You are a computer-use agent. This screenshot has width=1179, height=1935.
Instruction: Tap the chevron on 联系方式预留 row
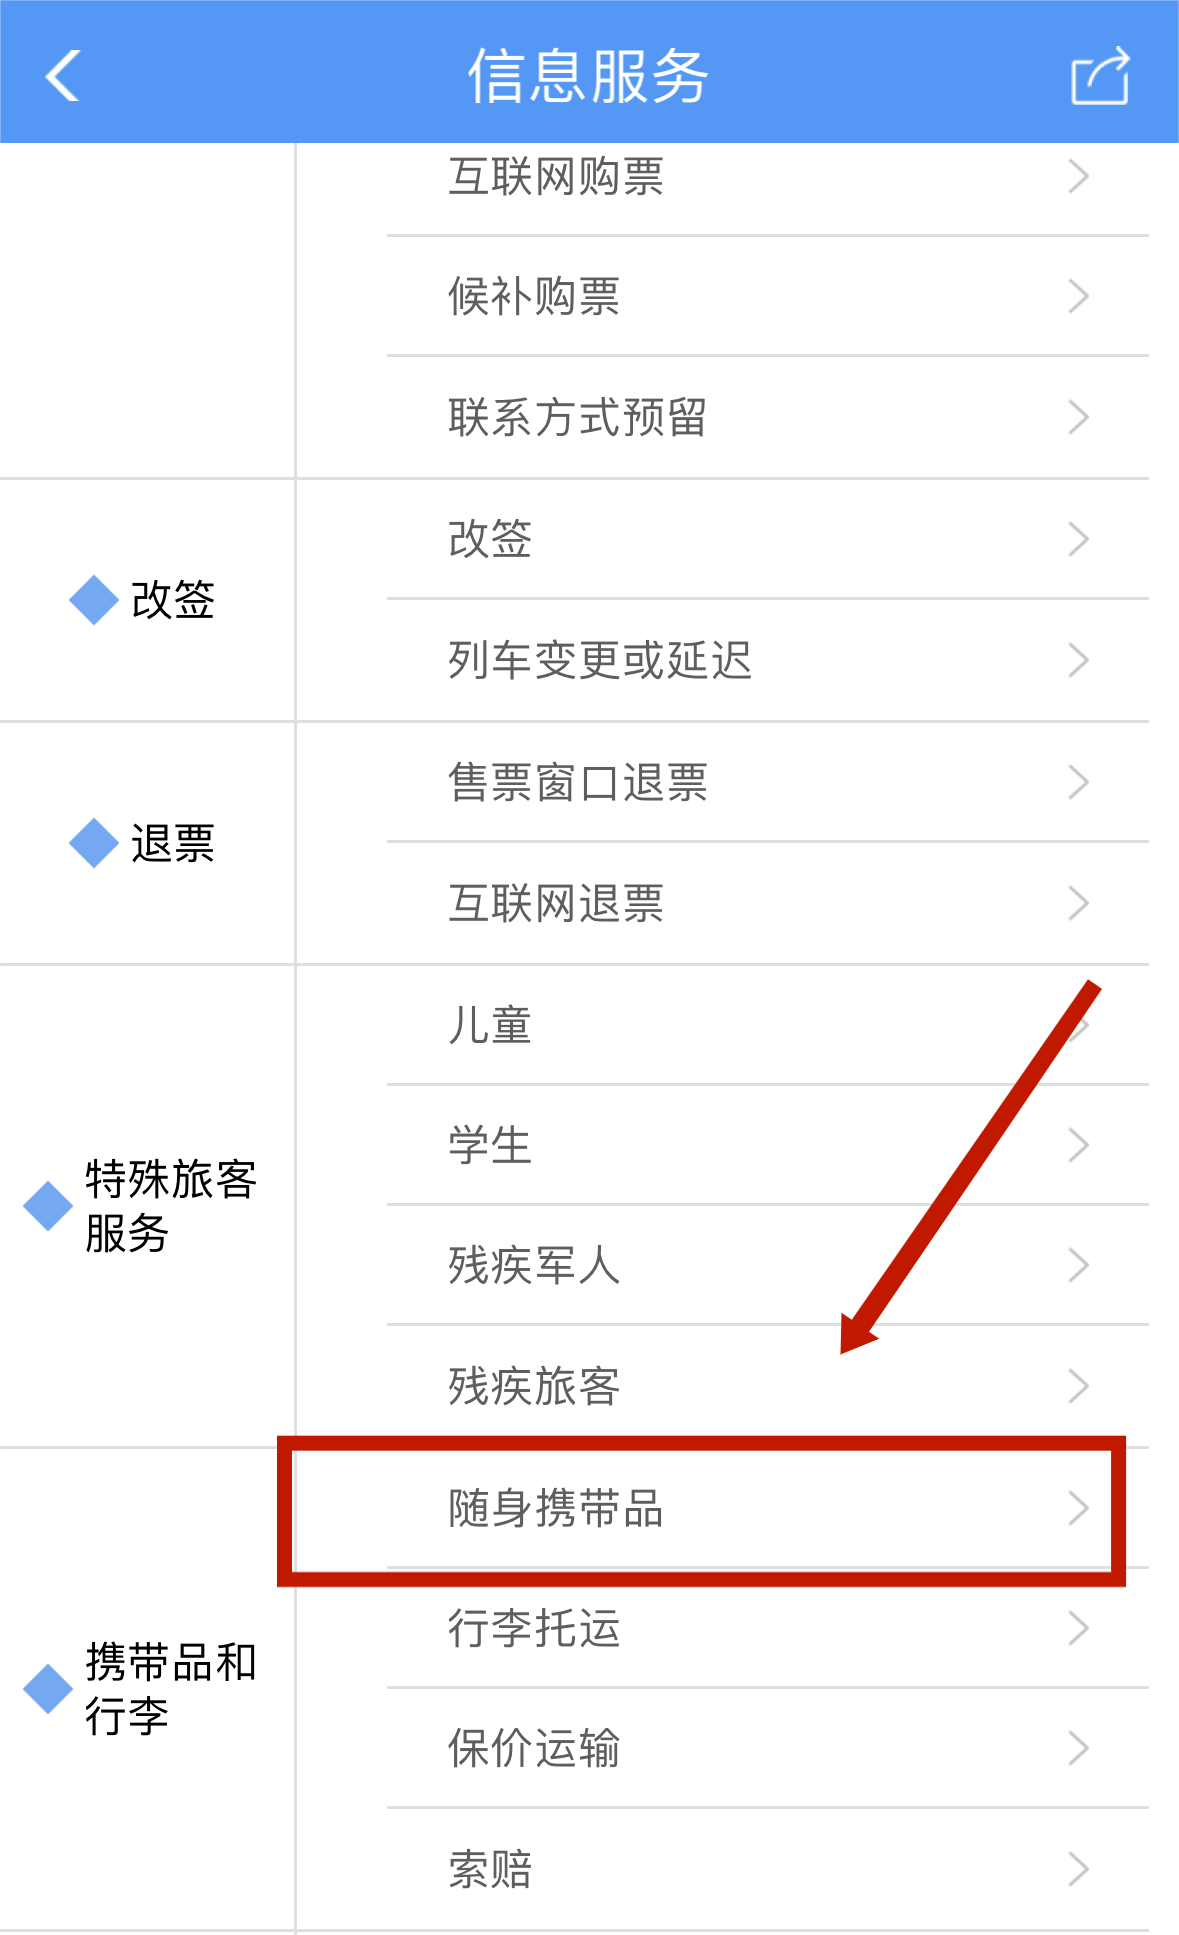pos(1078,417)
